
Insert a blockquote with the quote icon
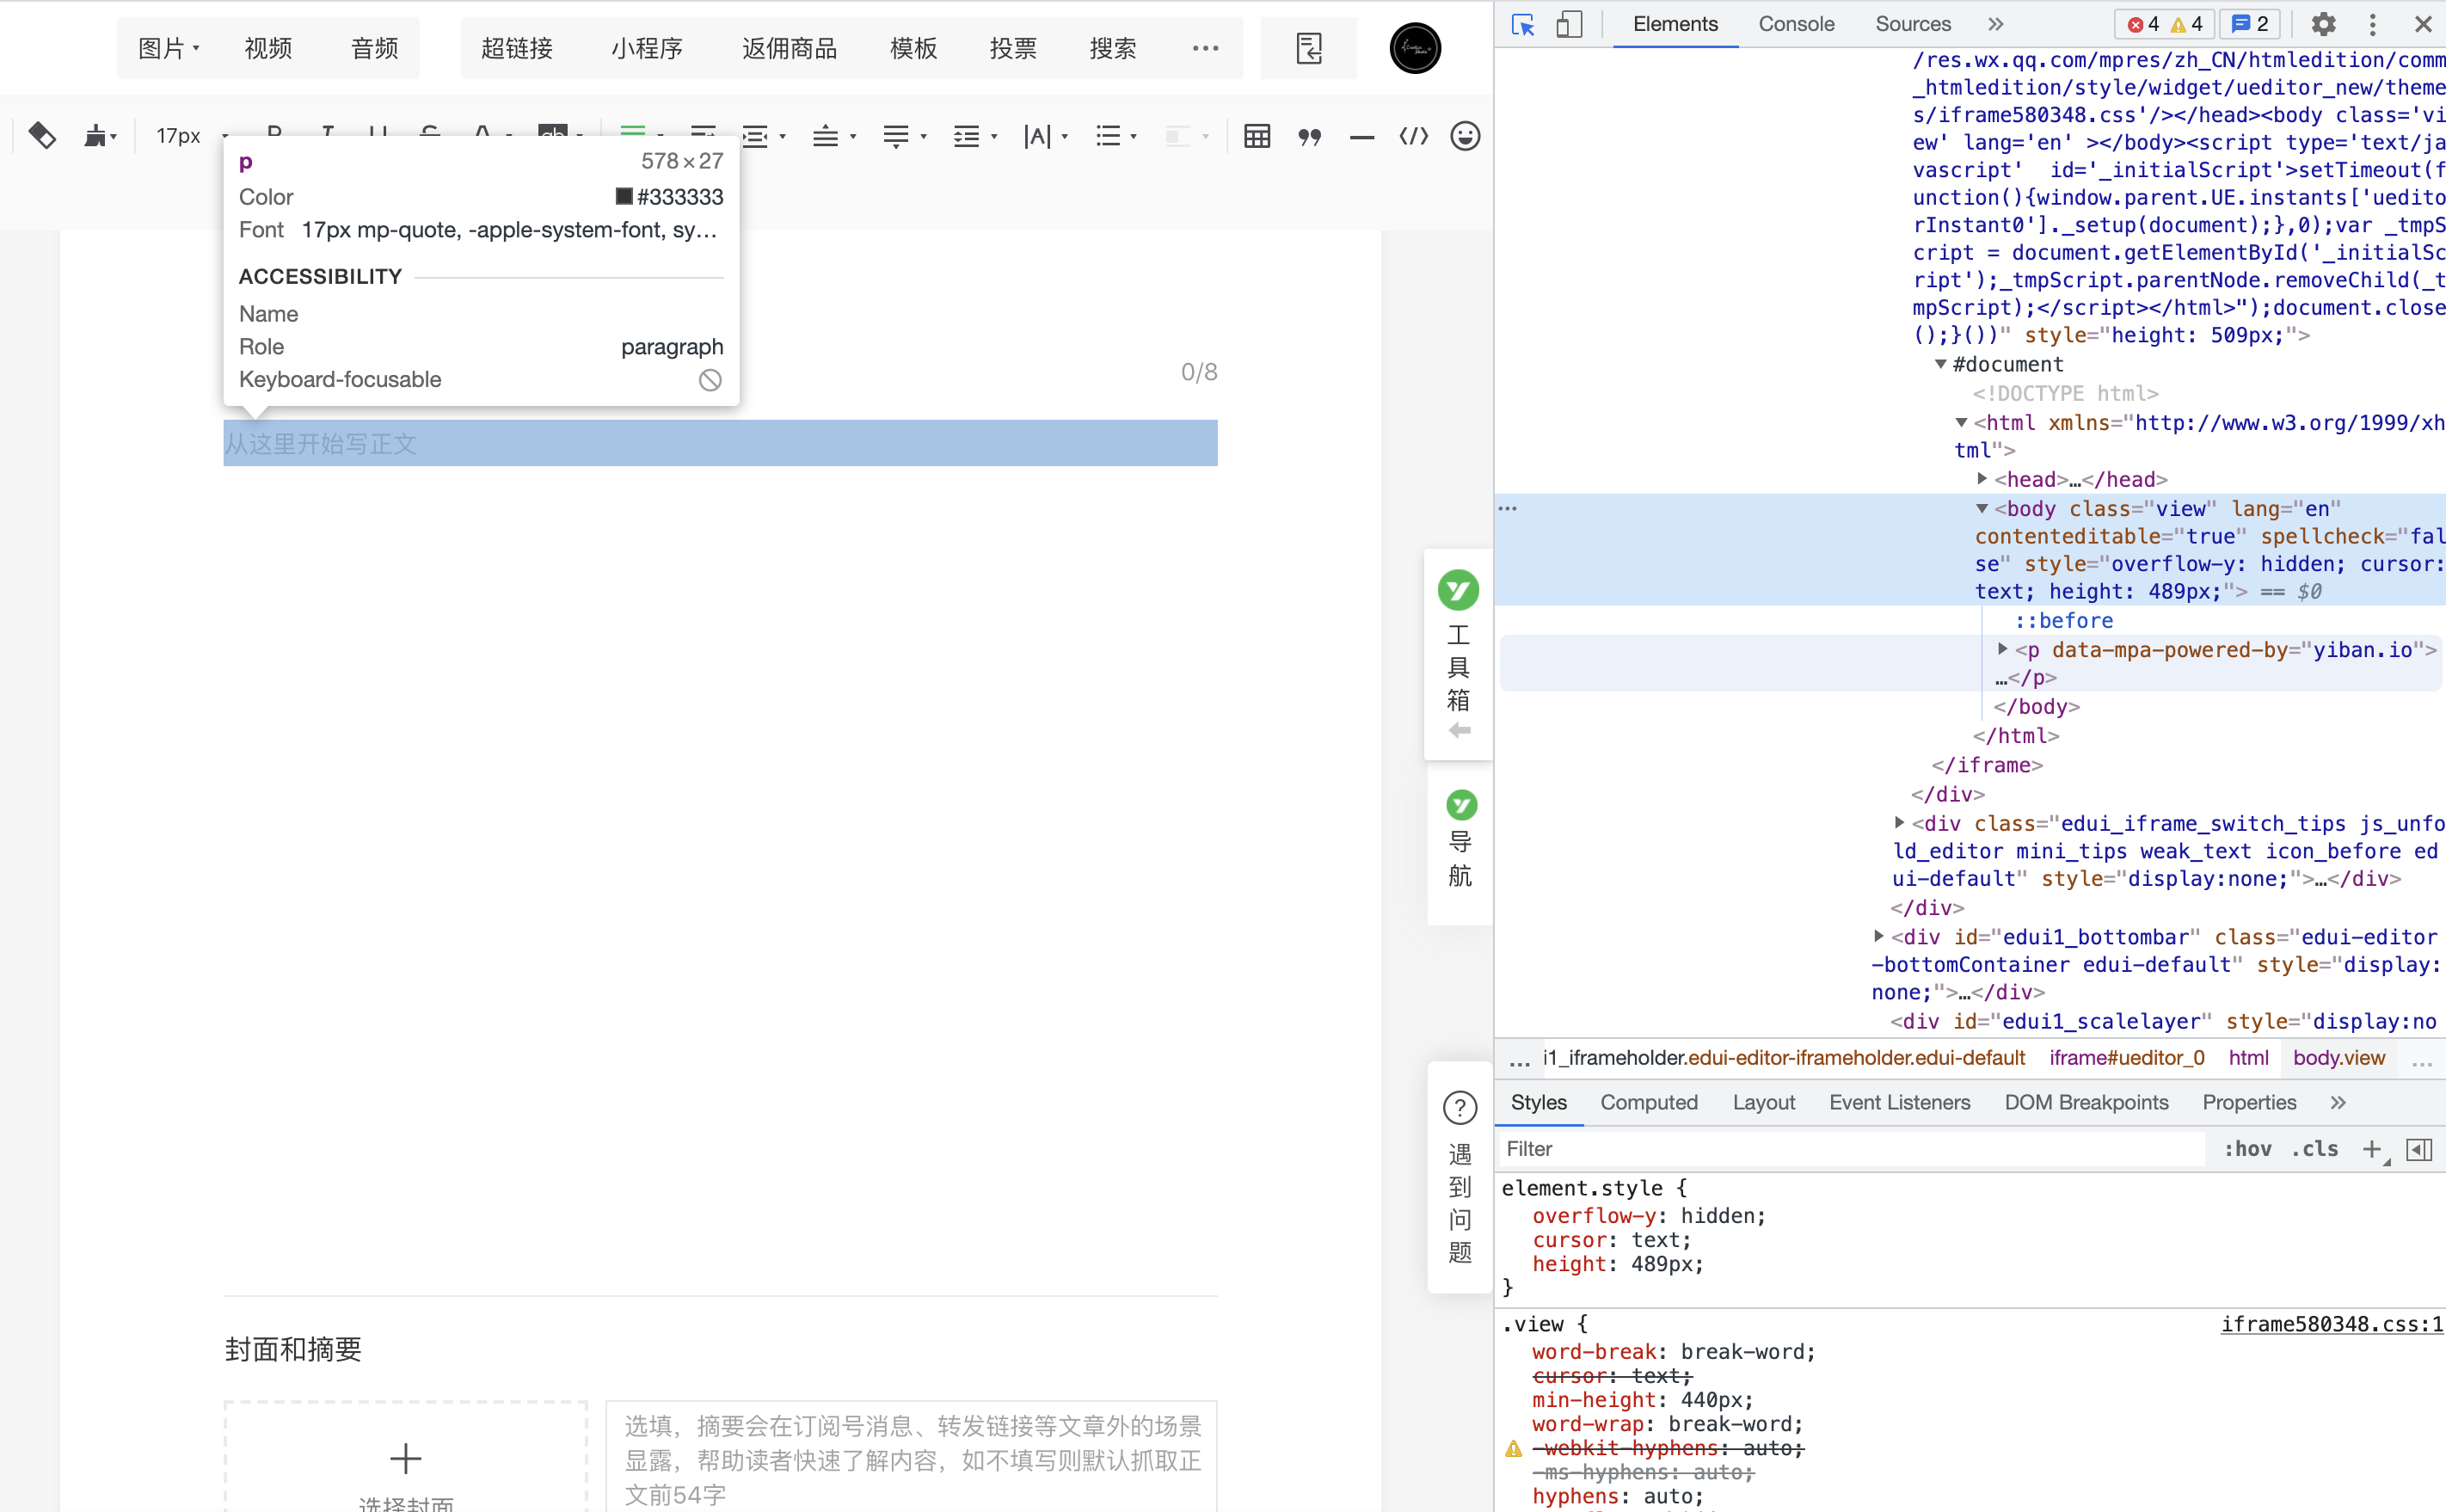tap(1309, 136)
